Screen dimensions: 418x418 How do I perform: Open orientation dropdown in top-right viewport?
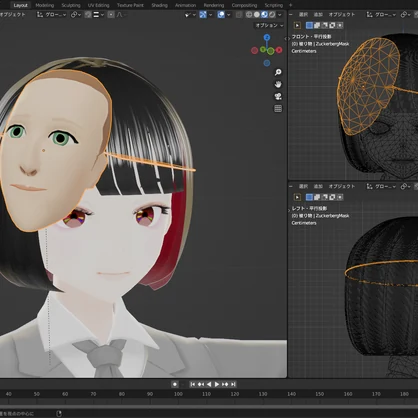tap(381, 15)
